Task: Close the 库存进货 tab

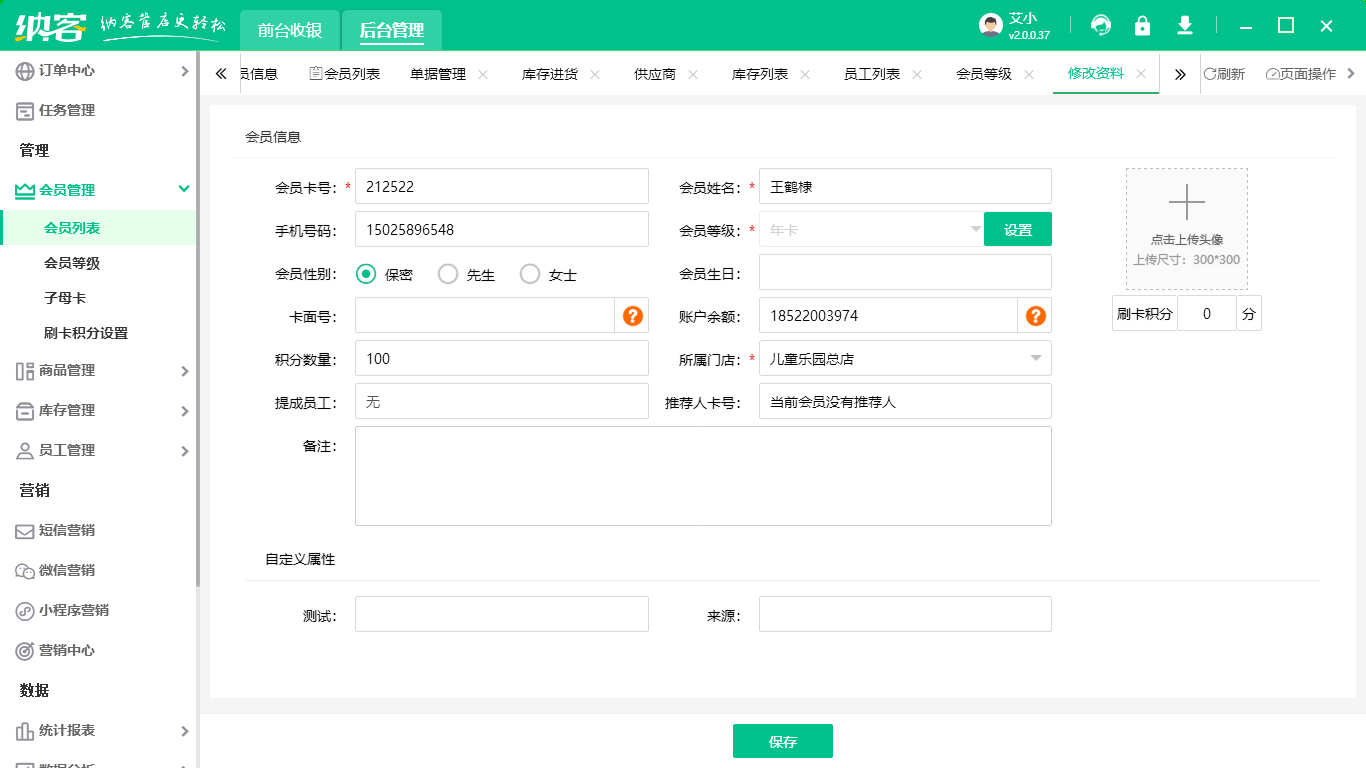Action: [595, 74]
